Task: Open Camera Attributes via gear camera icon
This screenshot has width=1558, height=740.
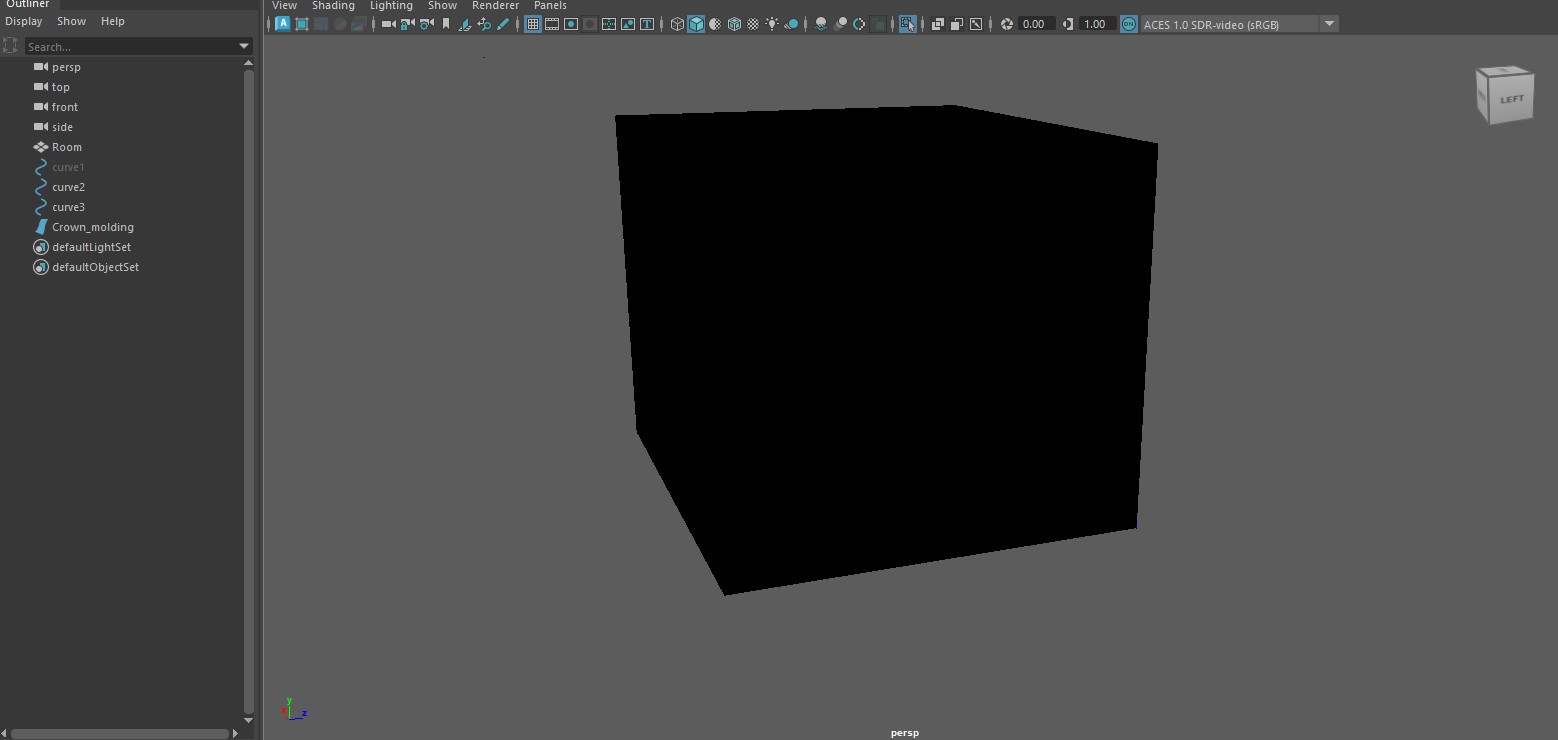Action: click(427, 24)
